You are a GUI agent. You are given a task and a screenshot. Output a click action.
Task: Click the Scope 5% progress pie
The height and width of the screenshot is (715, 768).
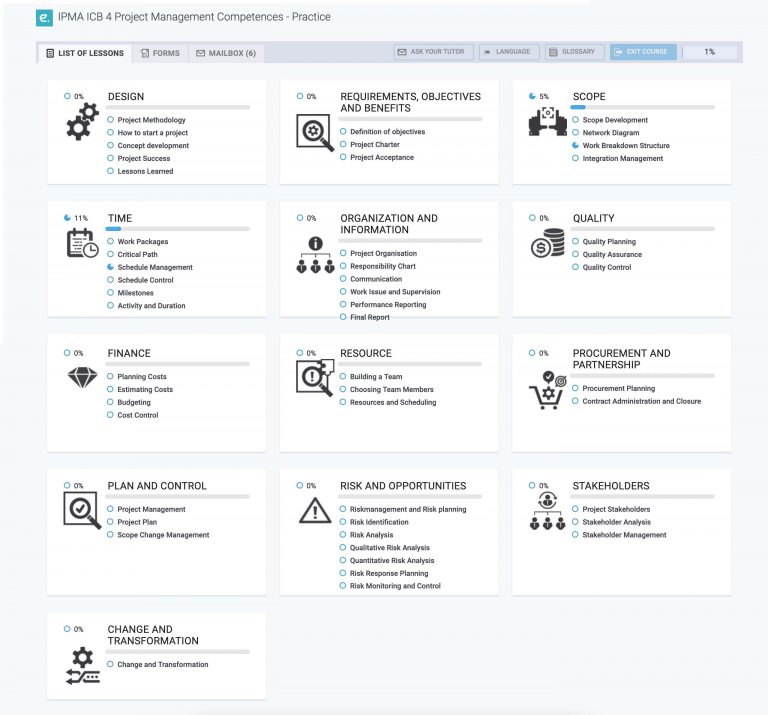pyautogui.click(x=532, y=96)
